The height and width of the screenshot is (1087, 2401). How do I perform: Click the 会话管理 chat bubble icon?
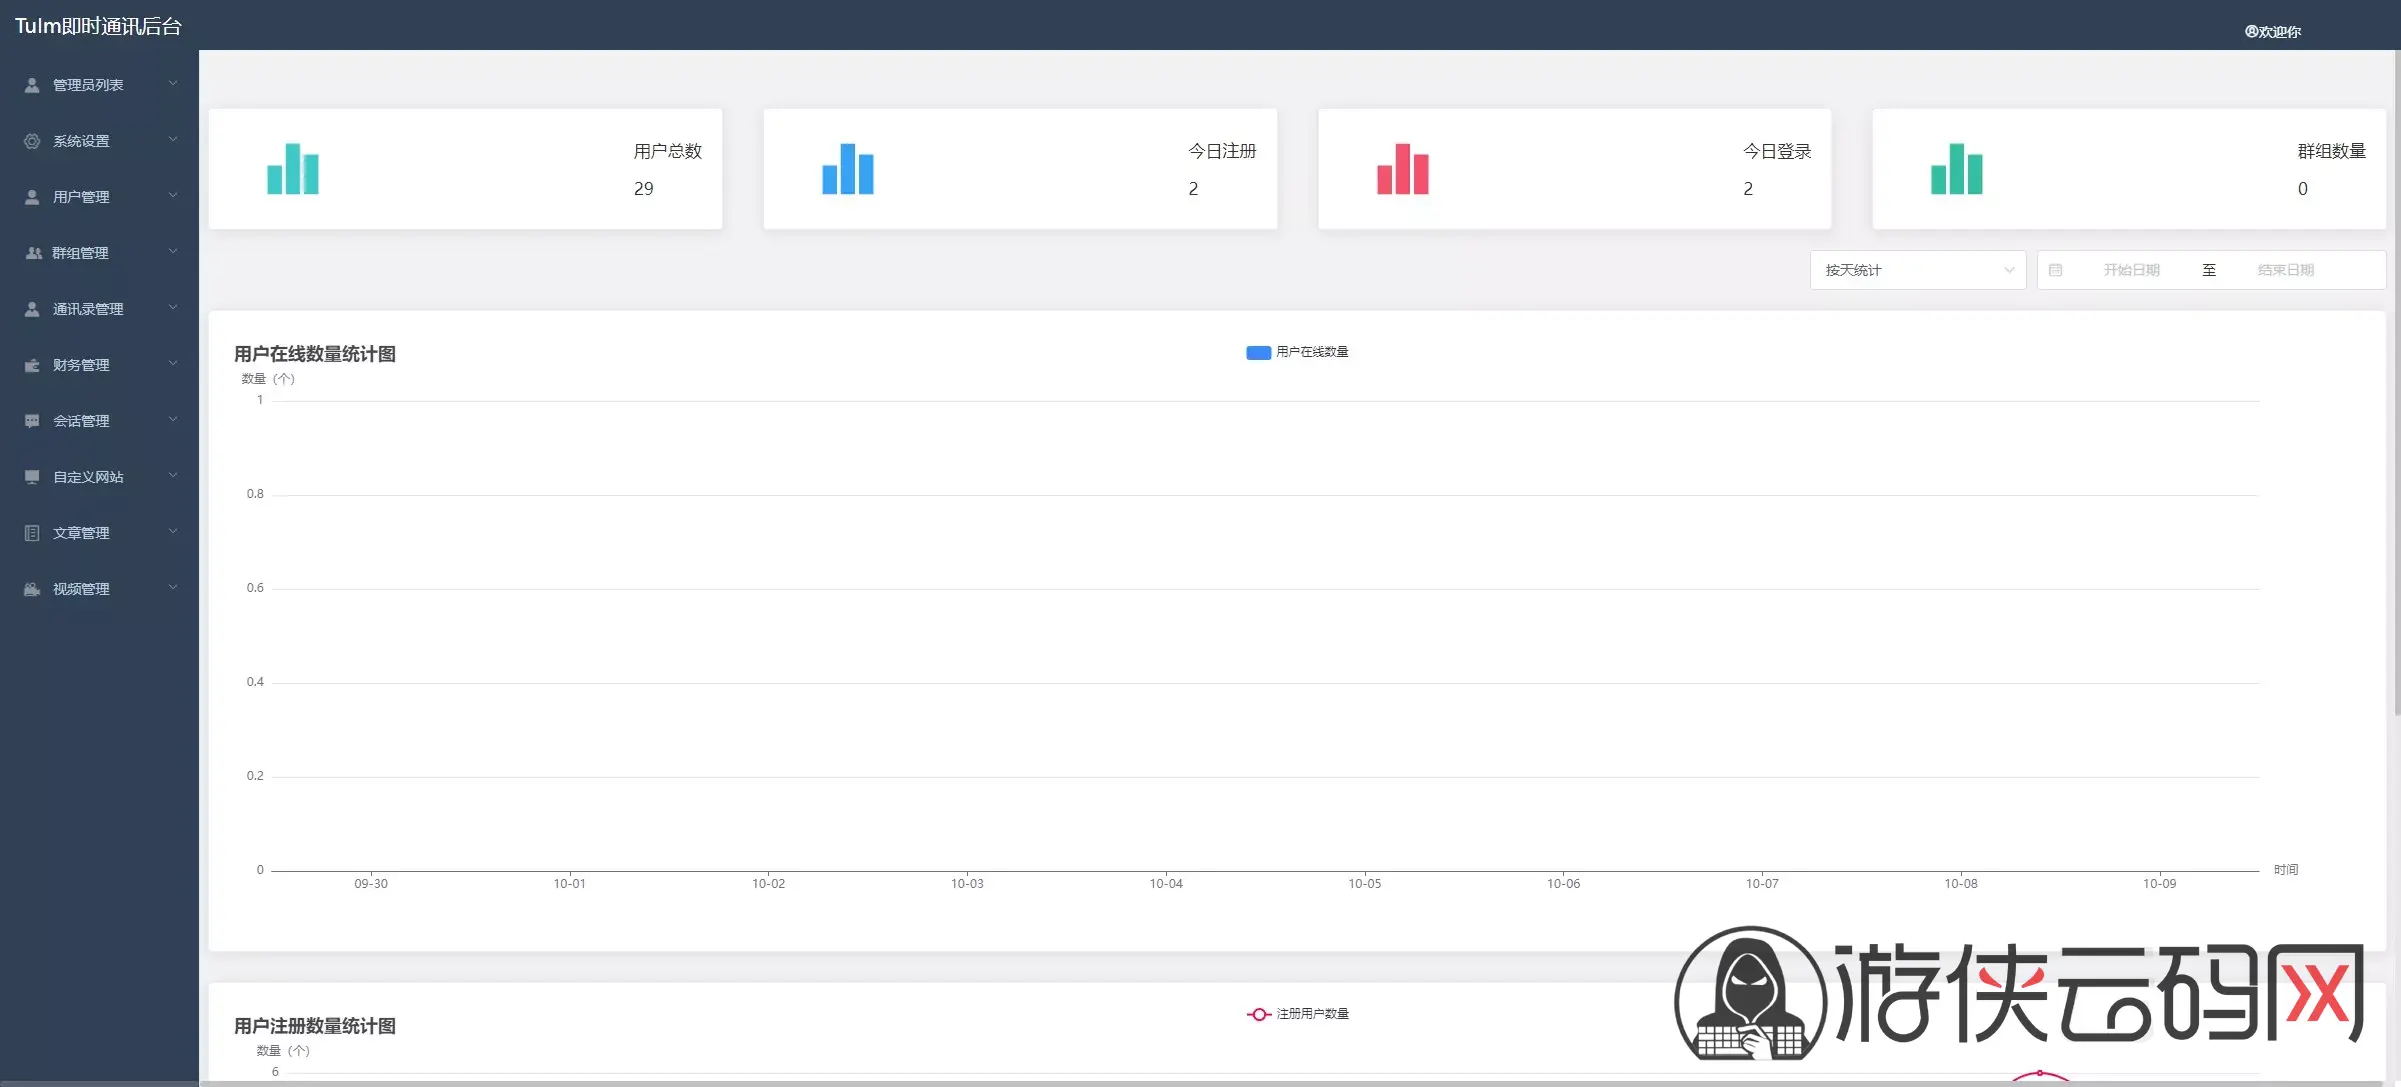pyautogui.click(x=32, y=421)
